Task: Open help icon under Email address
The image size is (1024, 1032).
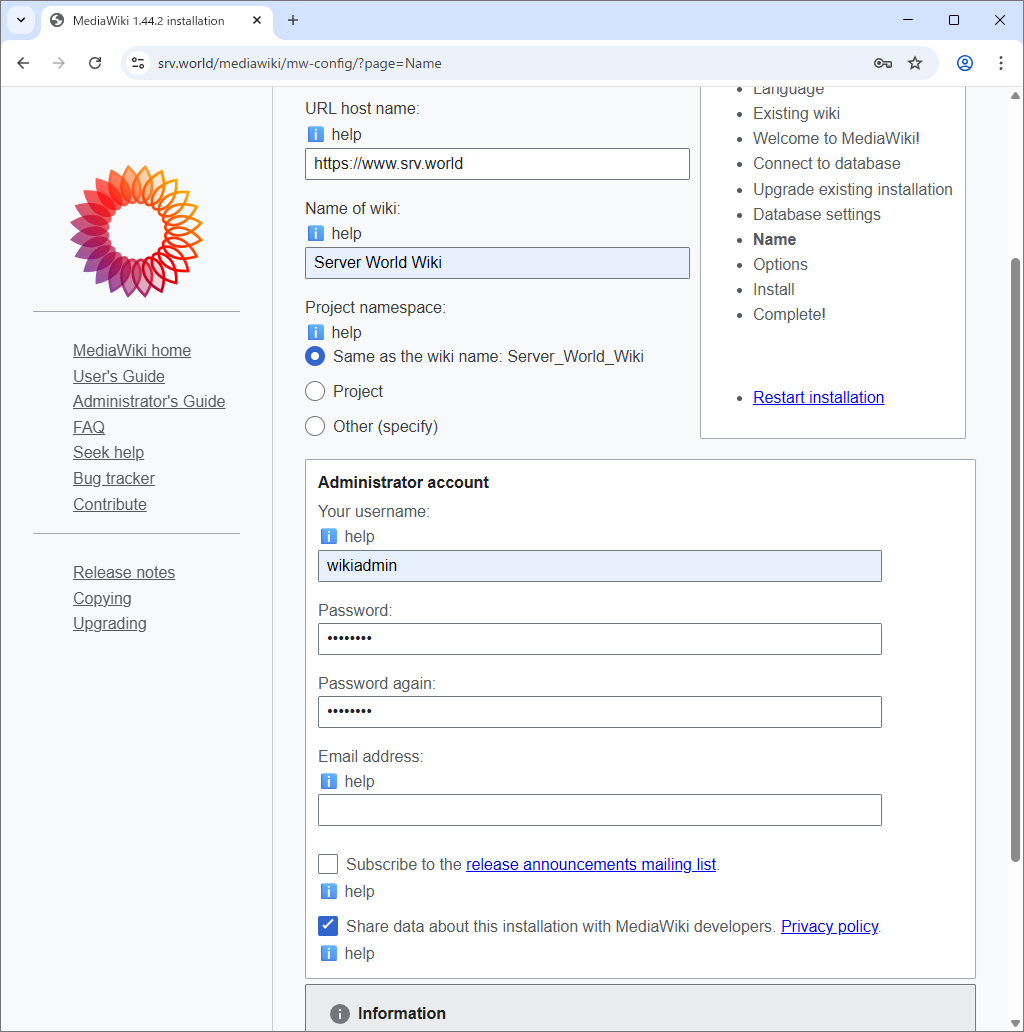Action: tap(329, 781)
